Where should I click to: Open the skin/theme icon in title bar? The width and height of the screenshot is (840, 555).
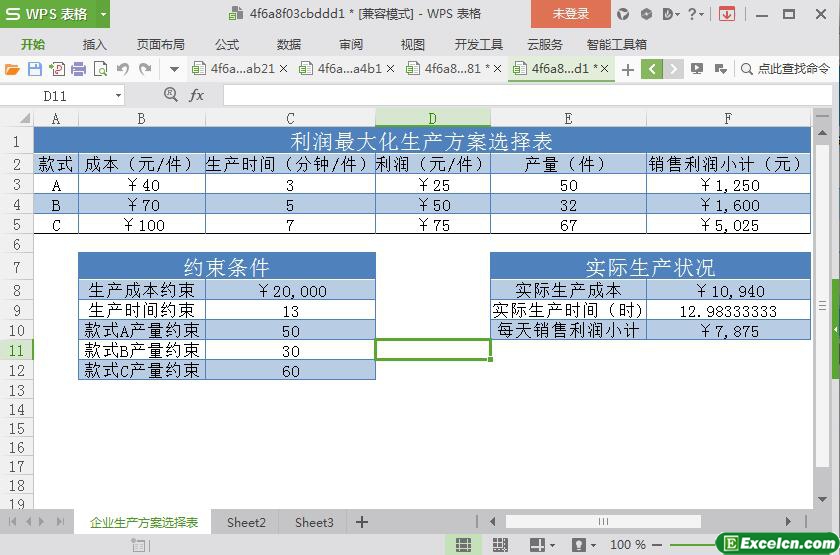[x=622, y=14]
